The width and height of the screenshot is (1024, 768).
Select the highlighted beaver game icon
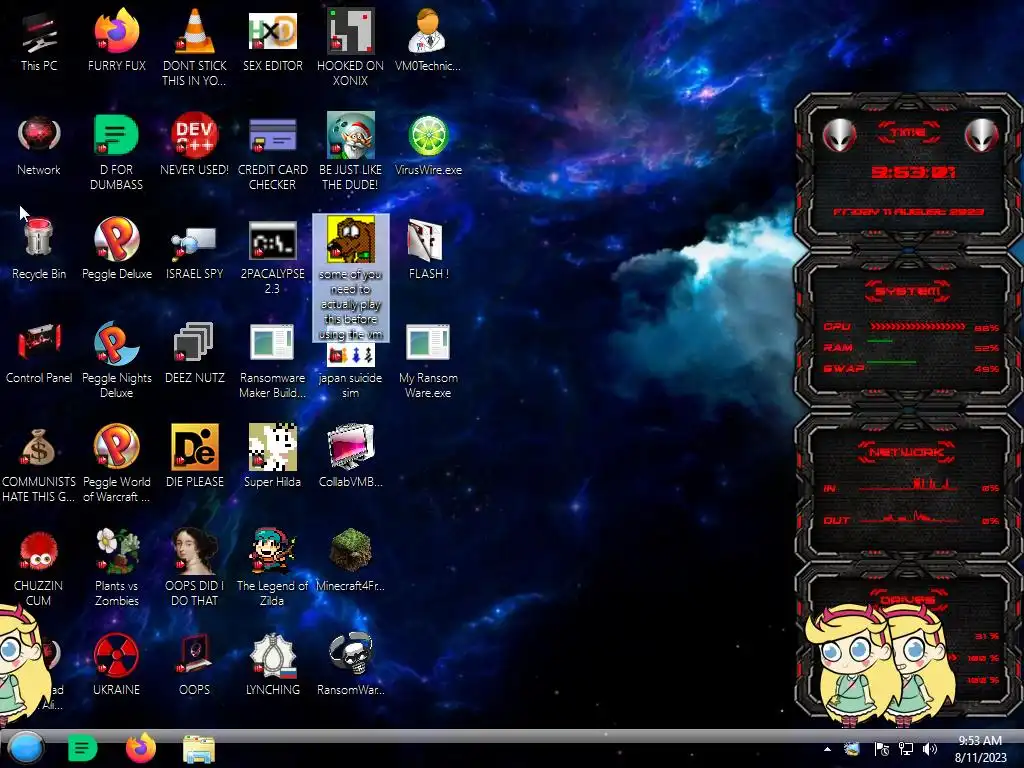coord(351,239)
